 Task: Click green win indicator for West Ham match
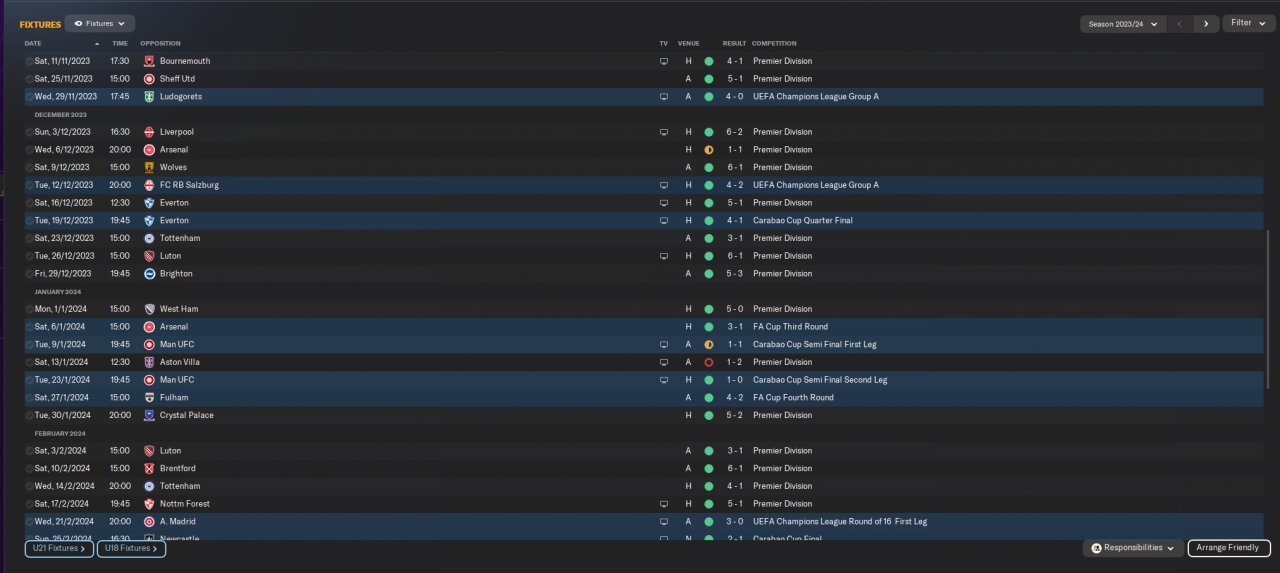708,309
